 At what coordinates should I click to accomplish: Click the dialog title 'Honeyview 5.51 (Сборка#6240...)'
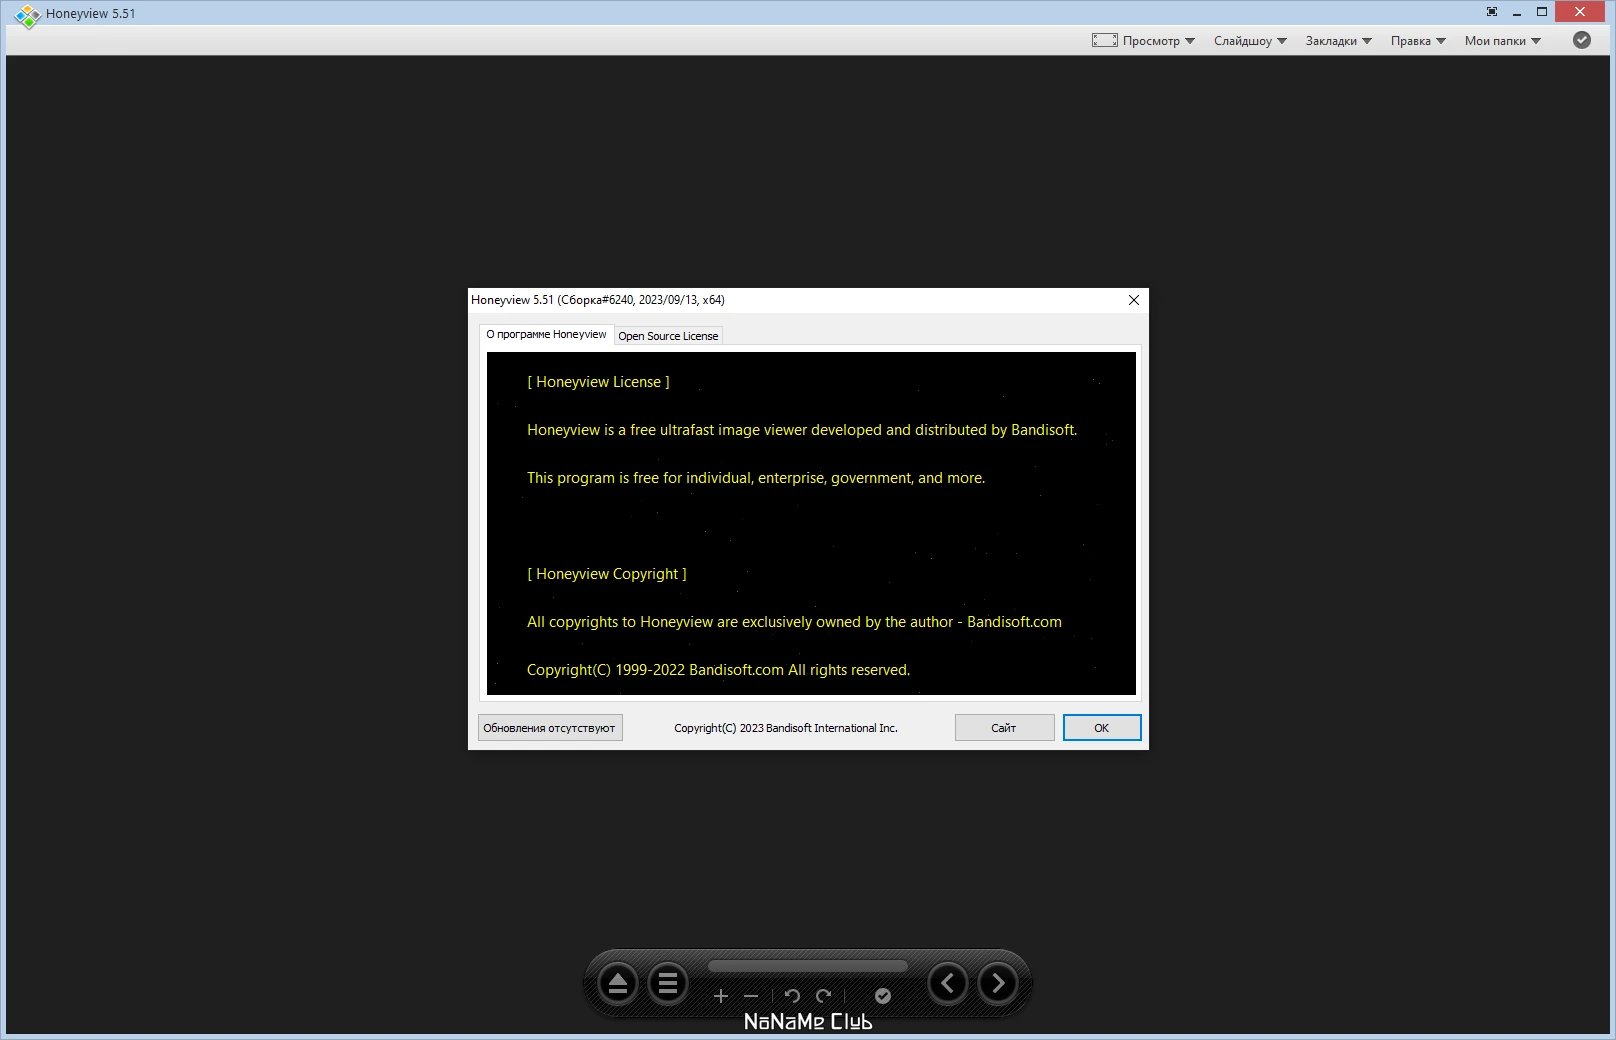(x=598, y=300)
